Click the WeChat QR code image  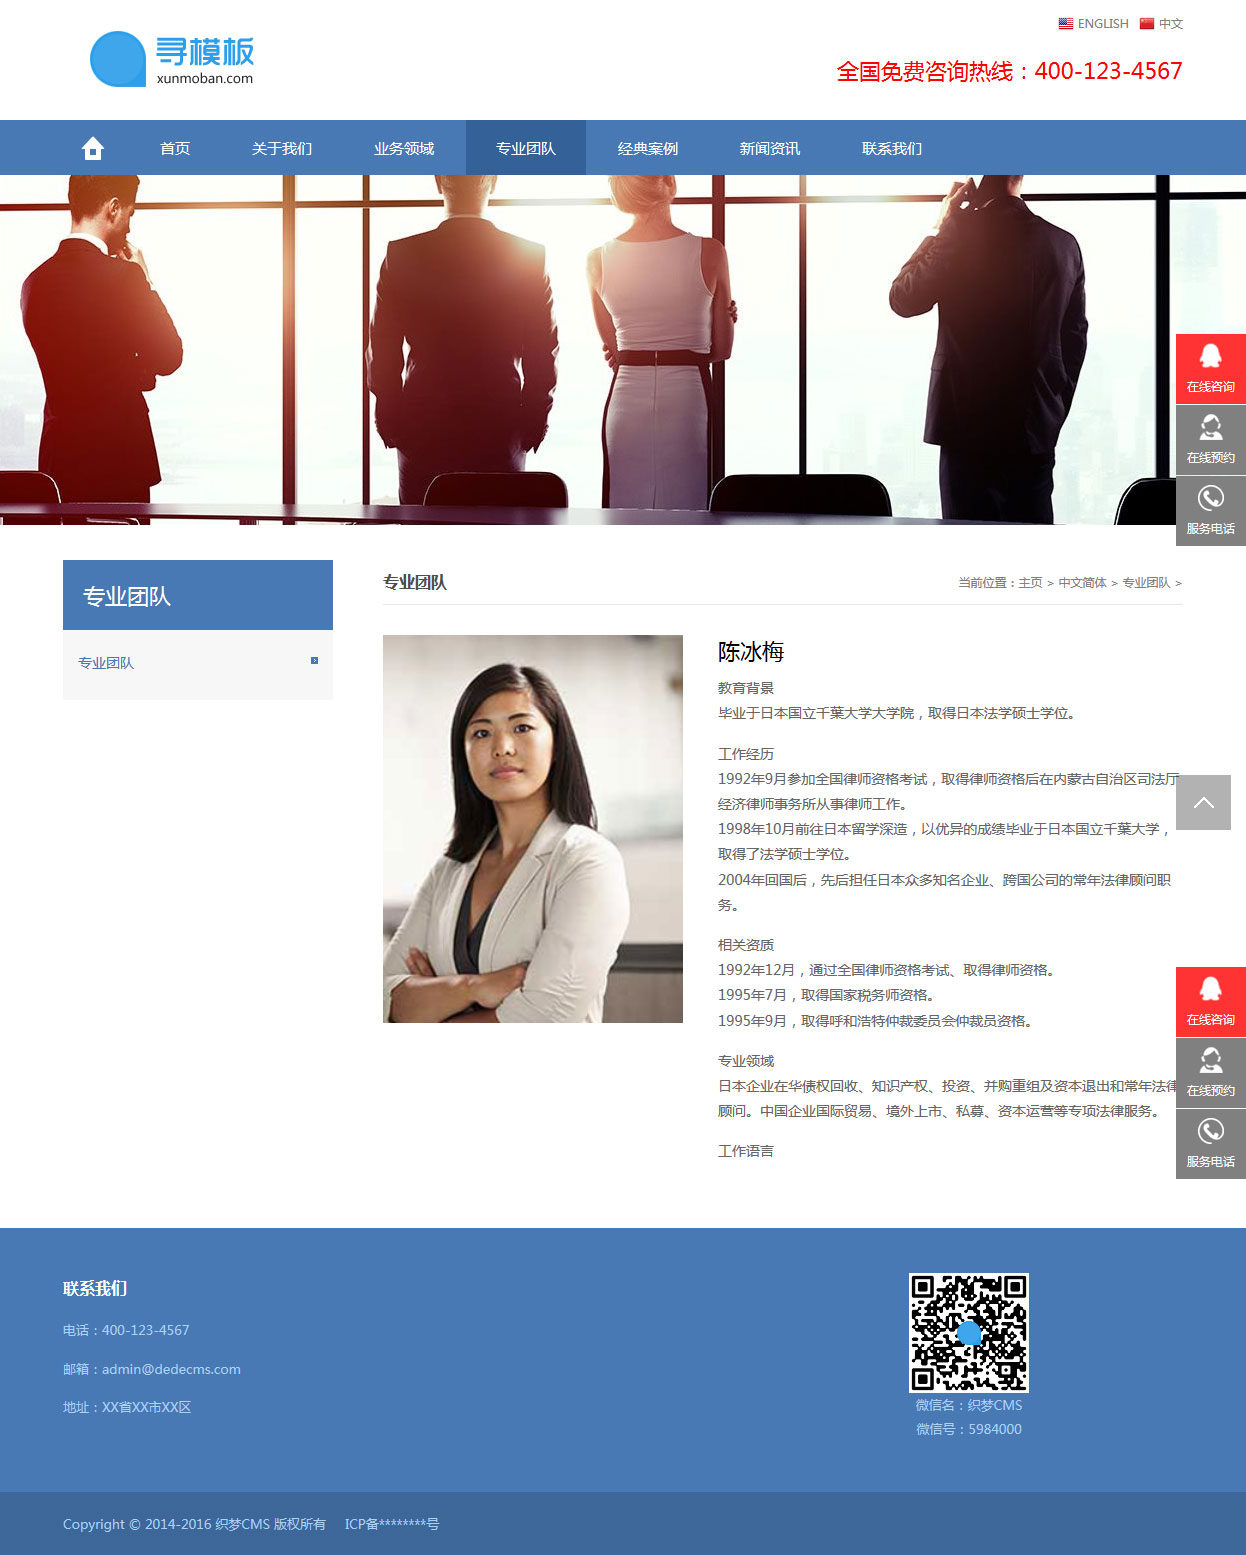pyautogui.click(x=968, y=1332)
